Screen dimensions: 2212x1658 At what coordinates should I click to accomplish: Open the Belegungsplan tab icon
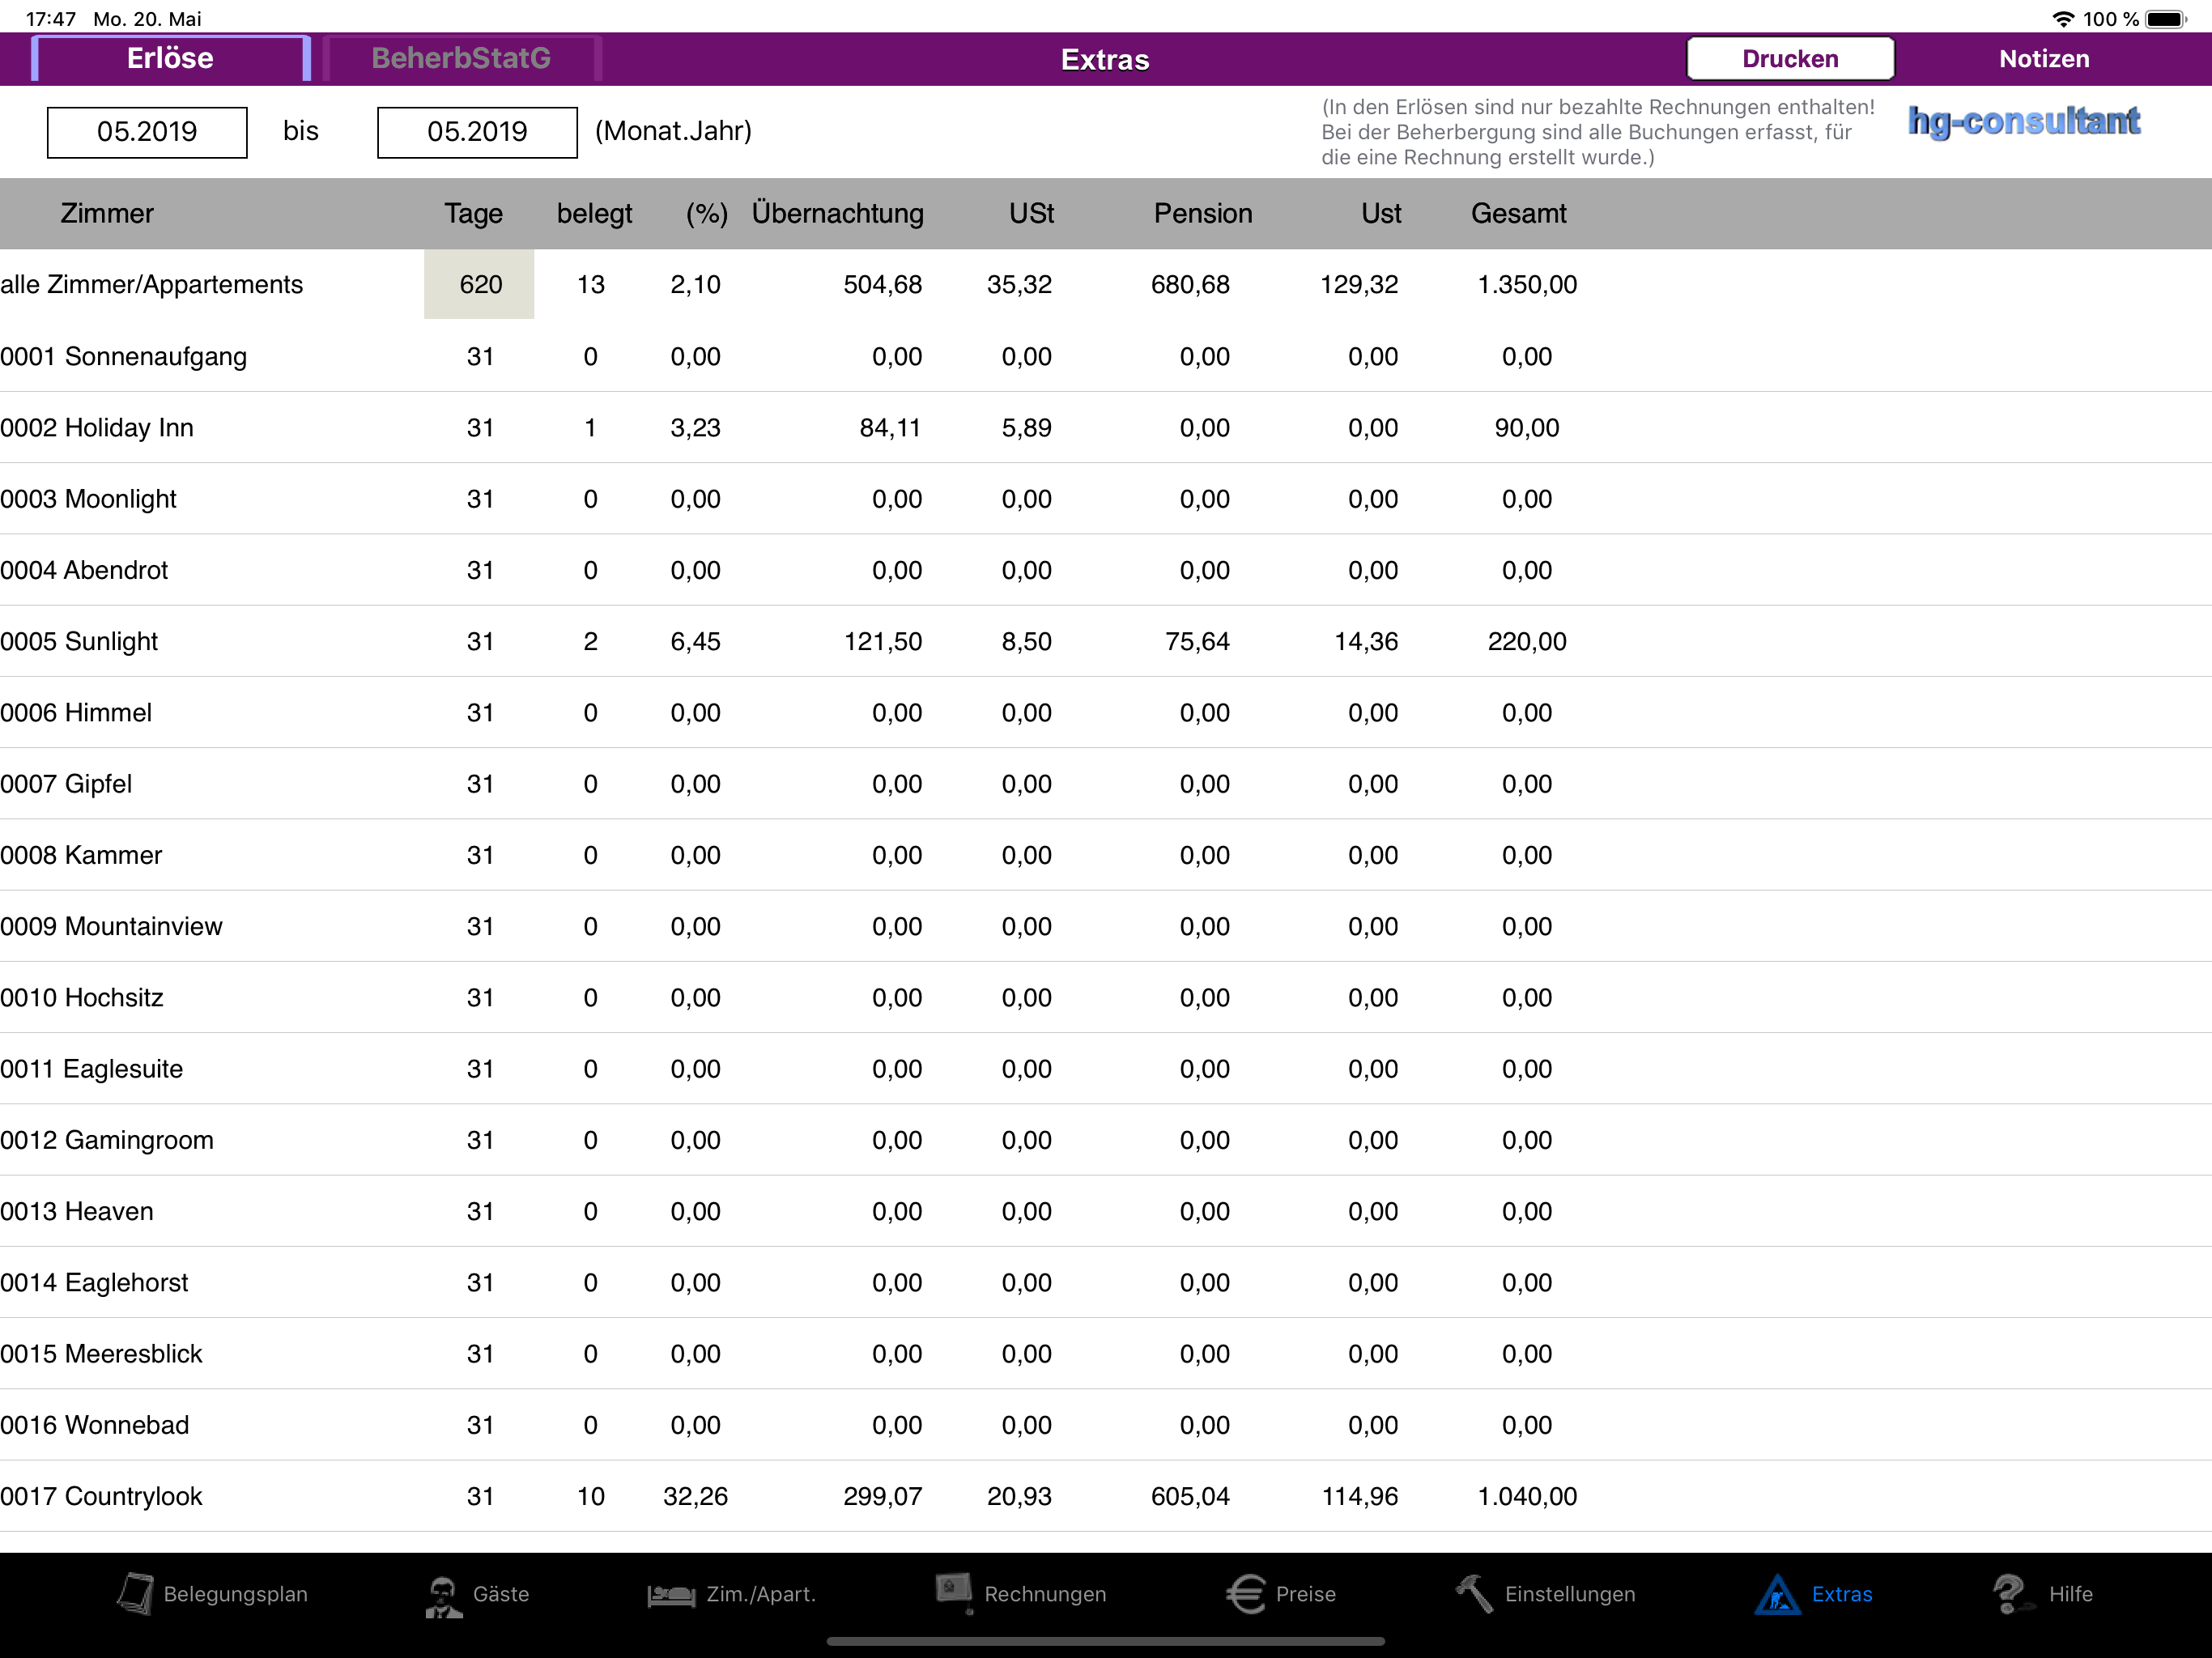click(135, 1594)
